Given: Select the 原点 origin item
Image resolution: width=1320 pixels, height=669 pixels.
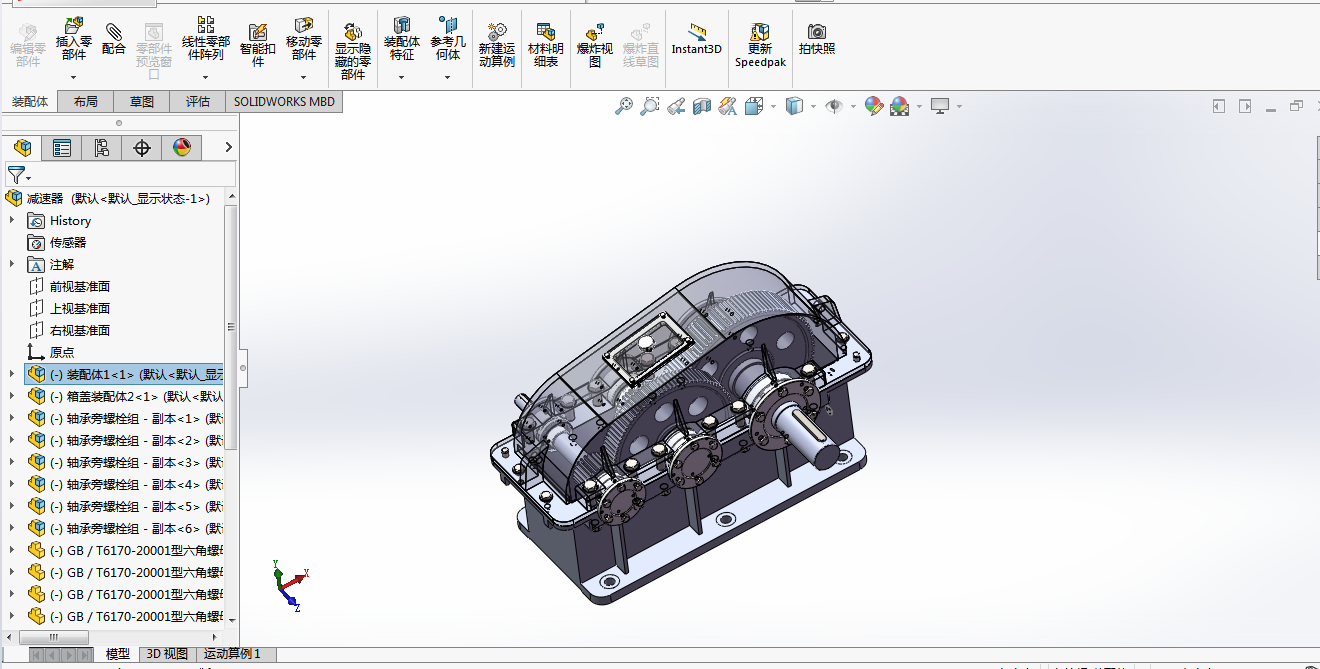Looking at the screenshot, I should click(62, 352).
